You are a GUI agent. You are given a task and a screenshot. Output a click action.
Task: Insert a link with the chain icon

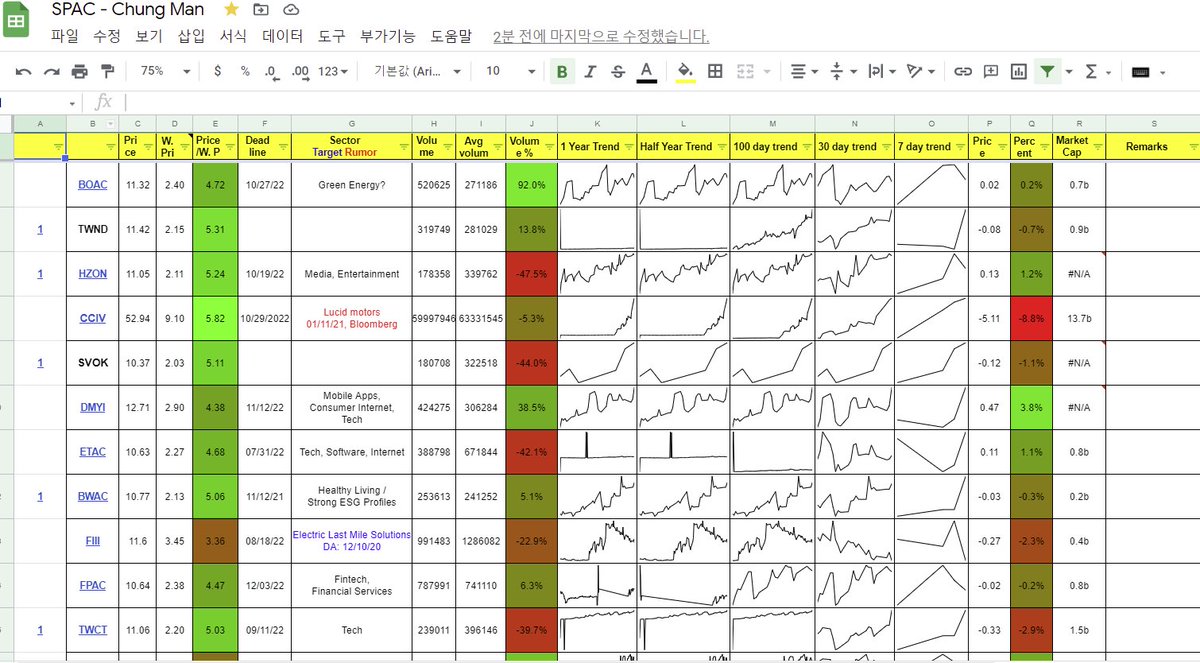pos(963,72)
